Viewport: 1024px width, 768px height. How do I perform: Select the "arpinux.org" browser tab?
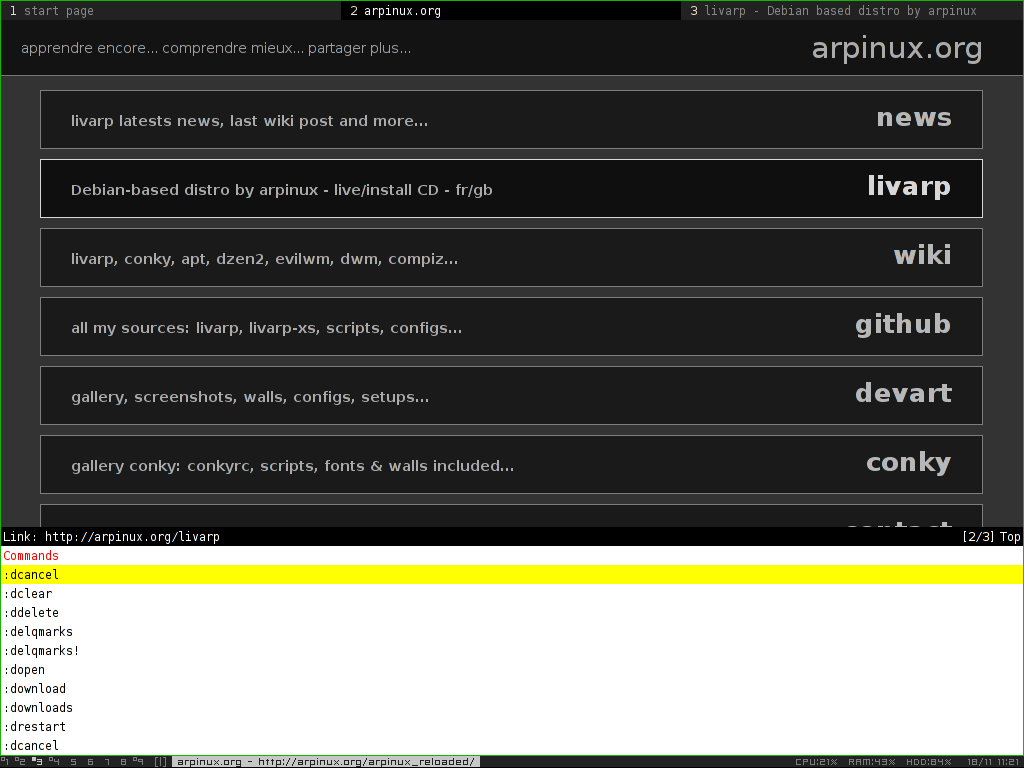pyautogui.click(x=511, y=10)
